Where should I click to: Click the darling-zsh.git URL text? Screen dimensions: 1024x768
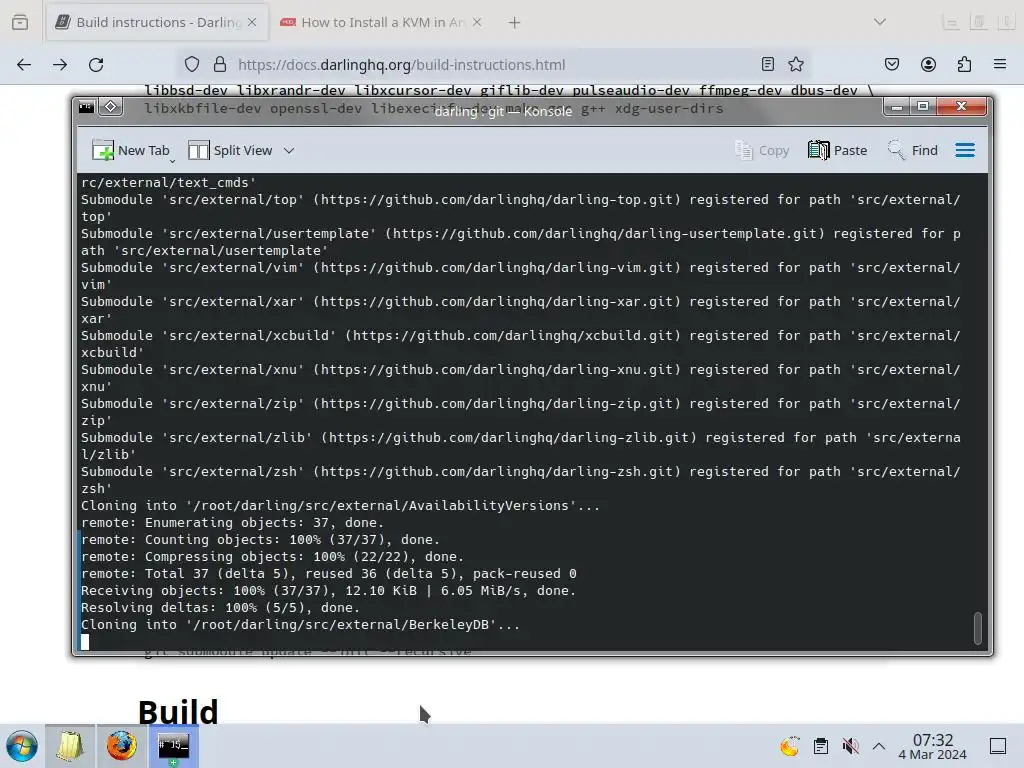[x=496, y=472]
